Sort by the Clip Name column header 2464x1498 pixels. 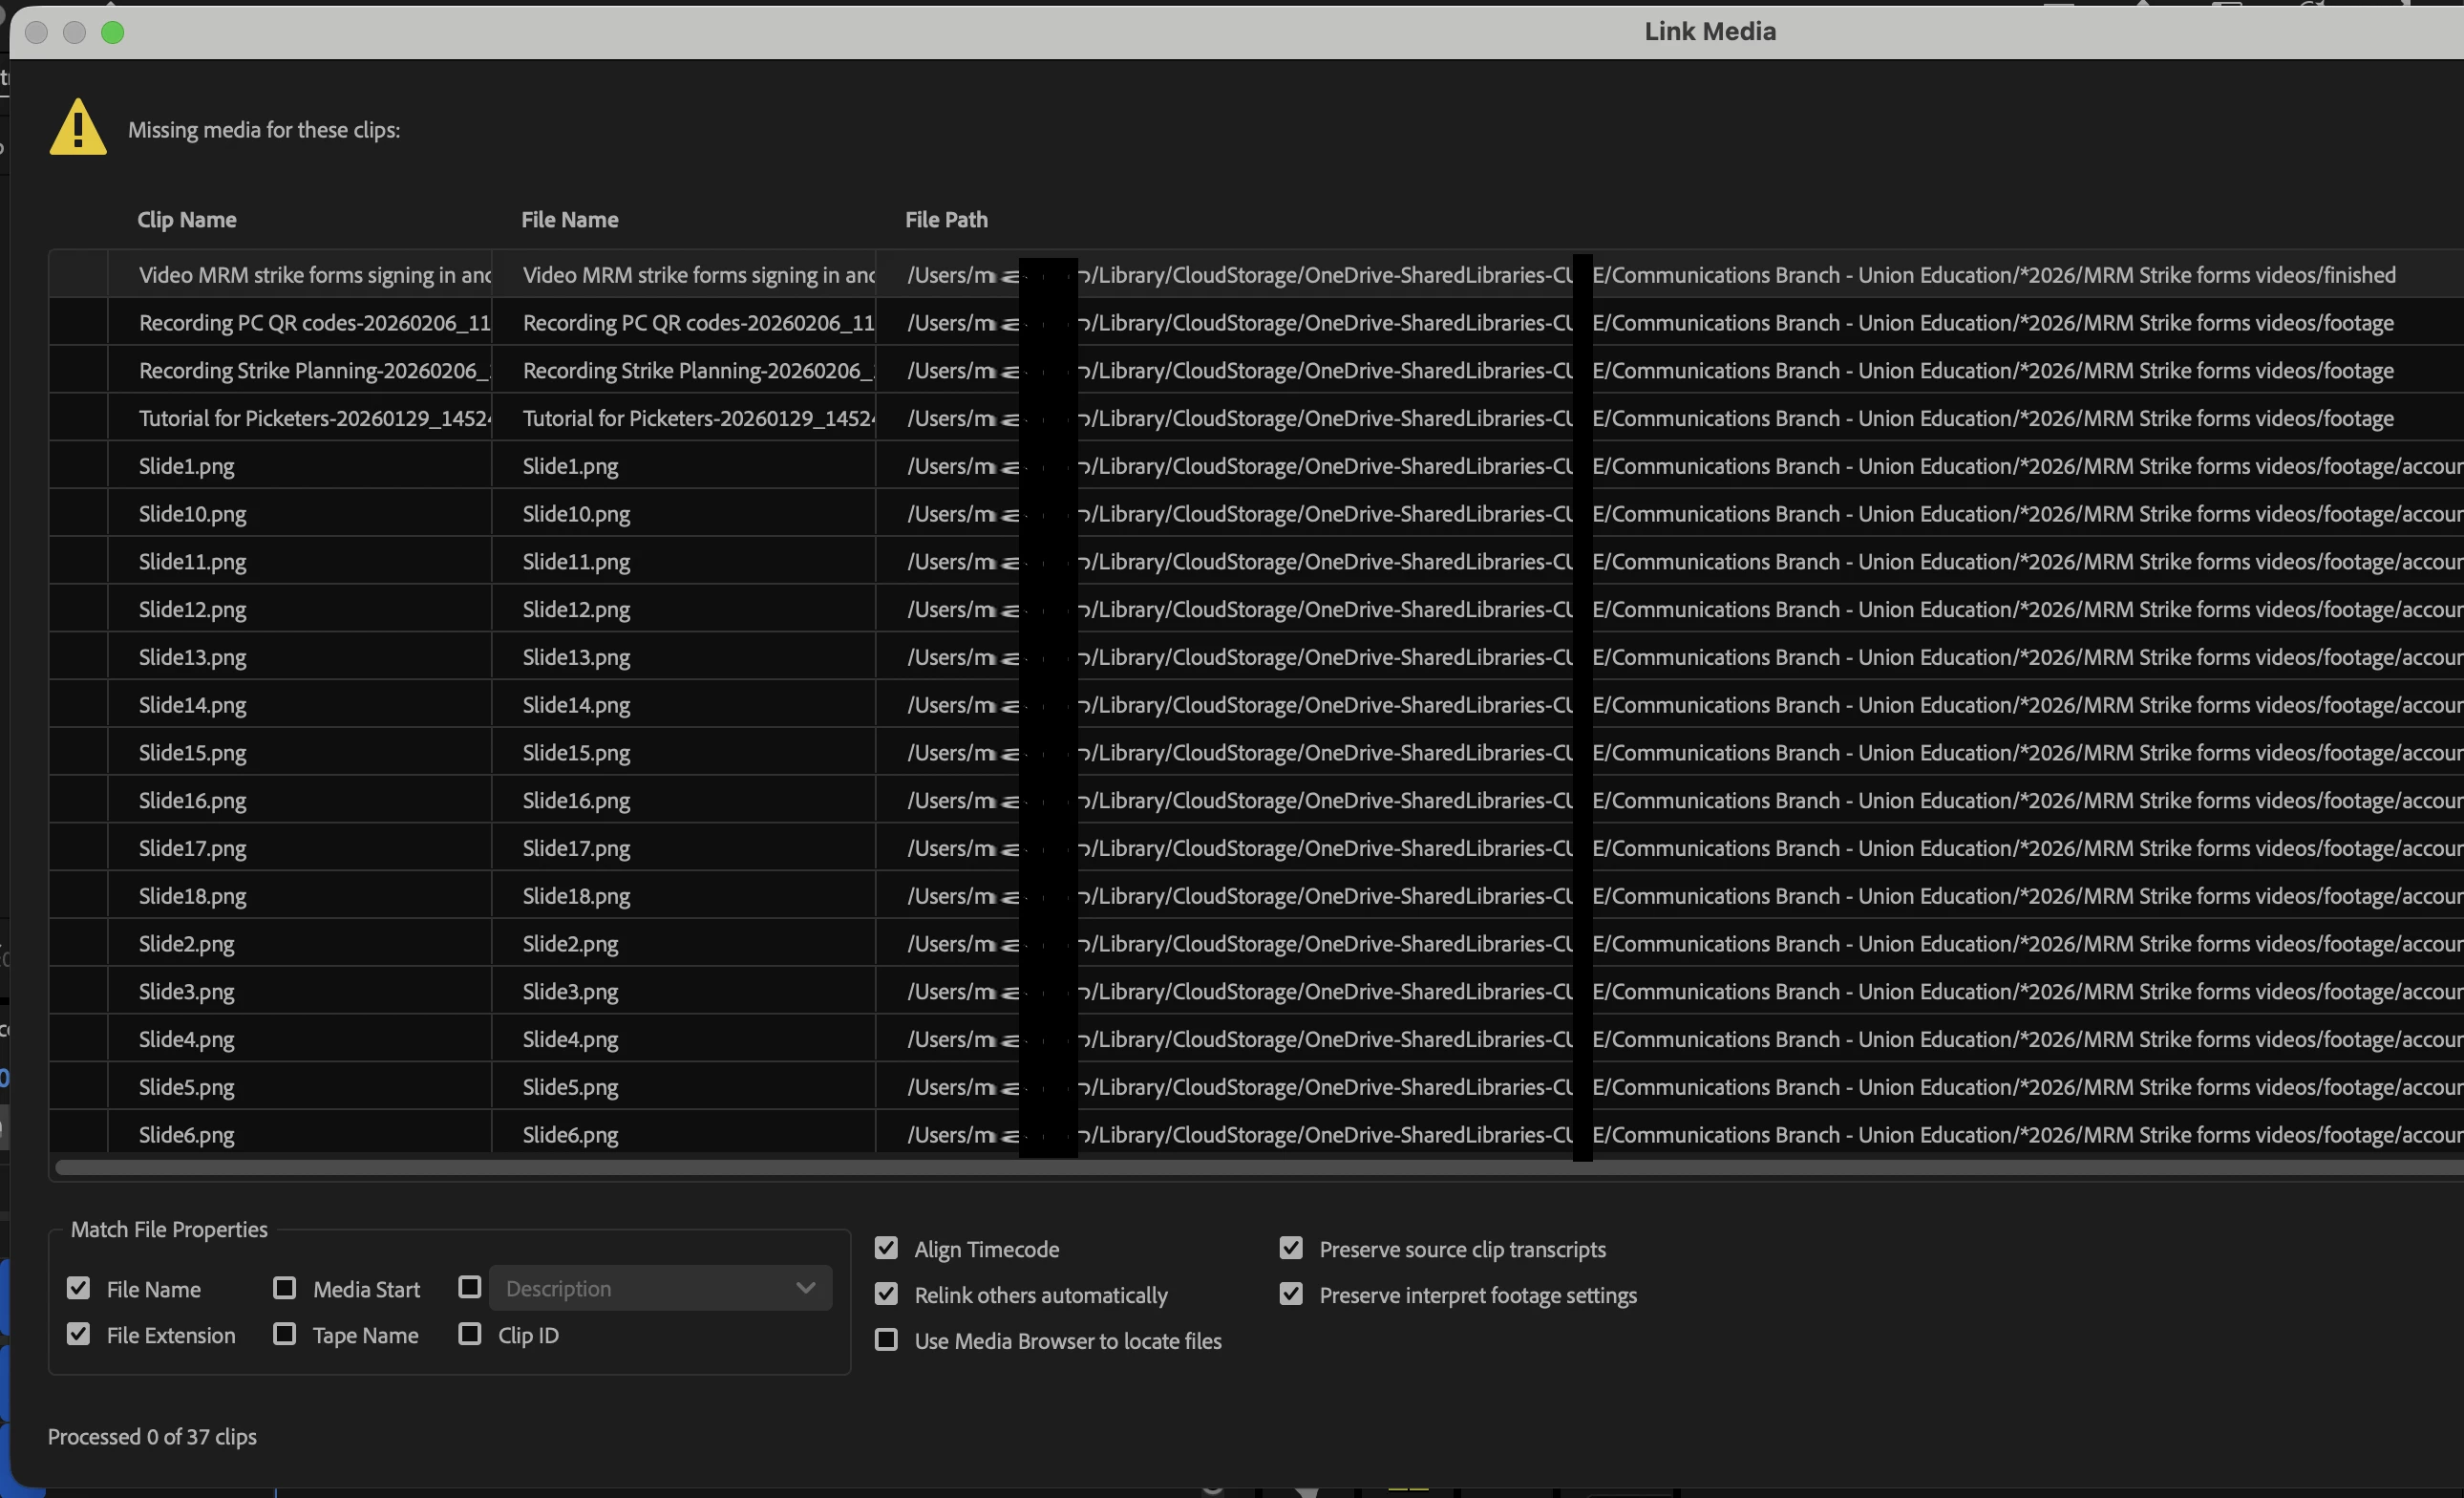[x=187, y=220]
